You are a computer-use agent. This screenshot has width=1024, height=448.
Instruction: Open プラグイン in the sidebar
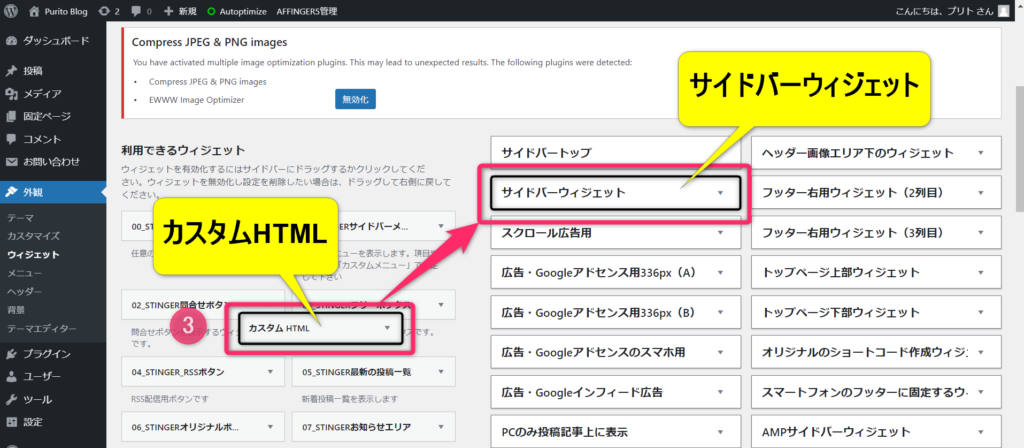point(46,353)
